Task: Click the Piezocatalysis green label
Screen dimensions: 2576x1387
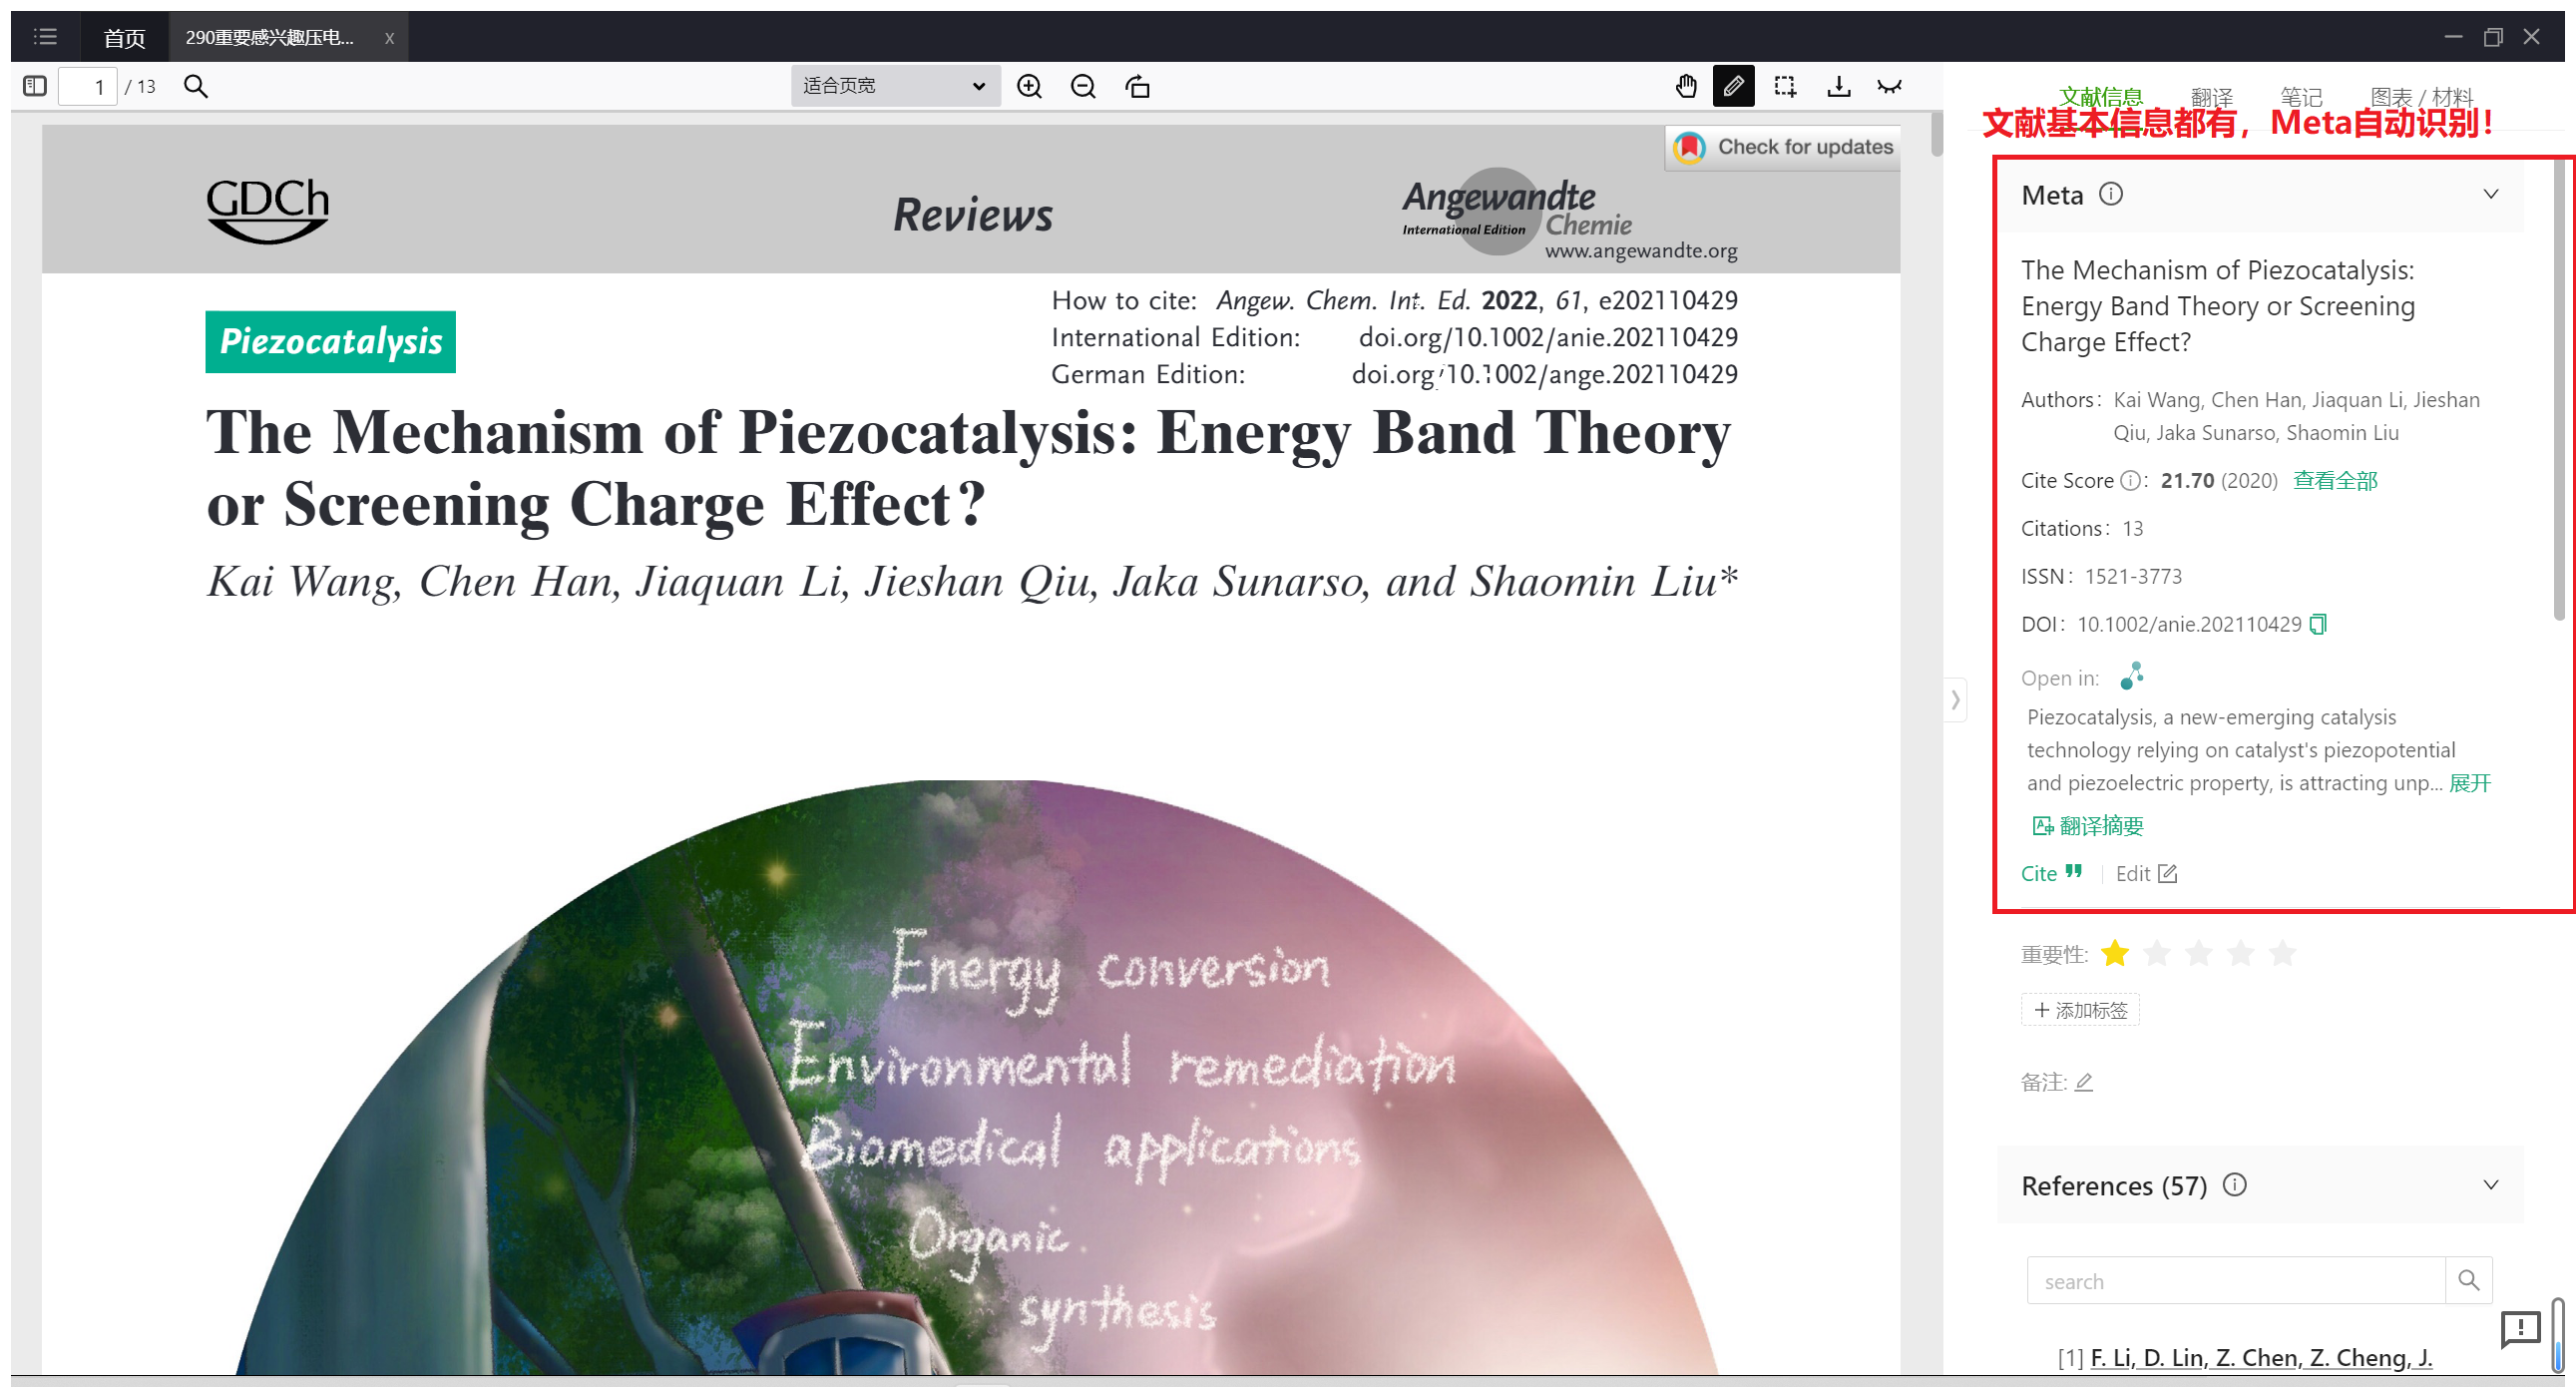Action: coord(331,342)
